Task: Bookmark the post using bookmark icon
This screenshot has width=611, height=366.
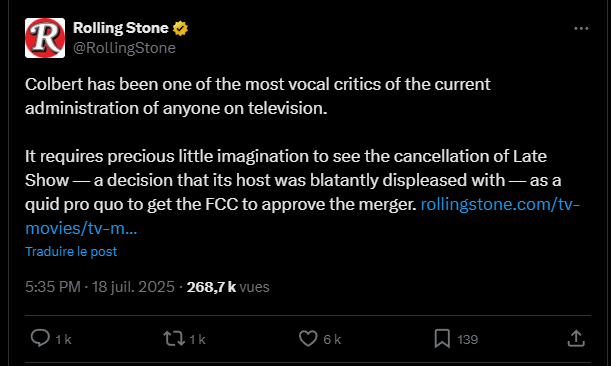Action: (442, 338)
